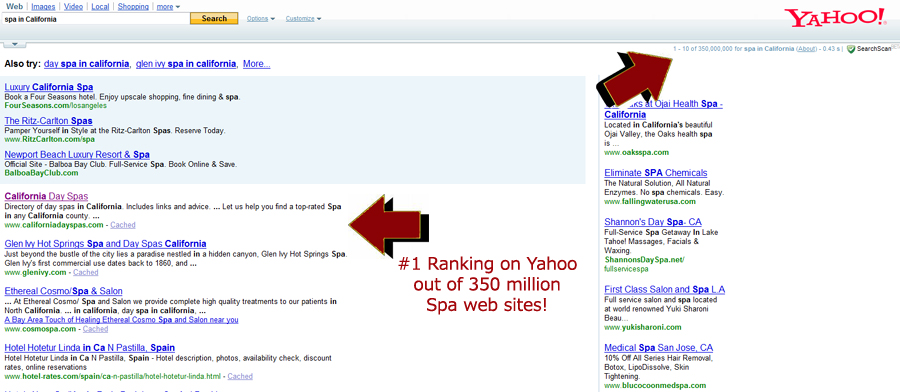Screen dimensions: 900x392
Task: View Cached copy of glenivy.com result
Action: [86, 273]
